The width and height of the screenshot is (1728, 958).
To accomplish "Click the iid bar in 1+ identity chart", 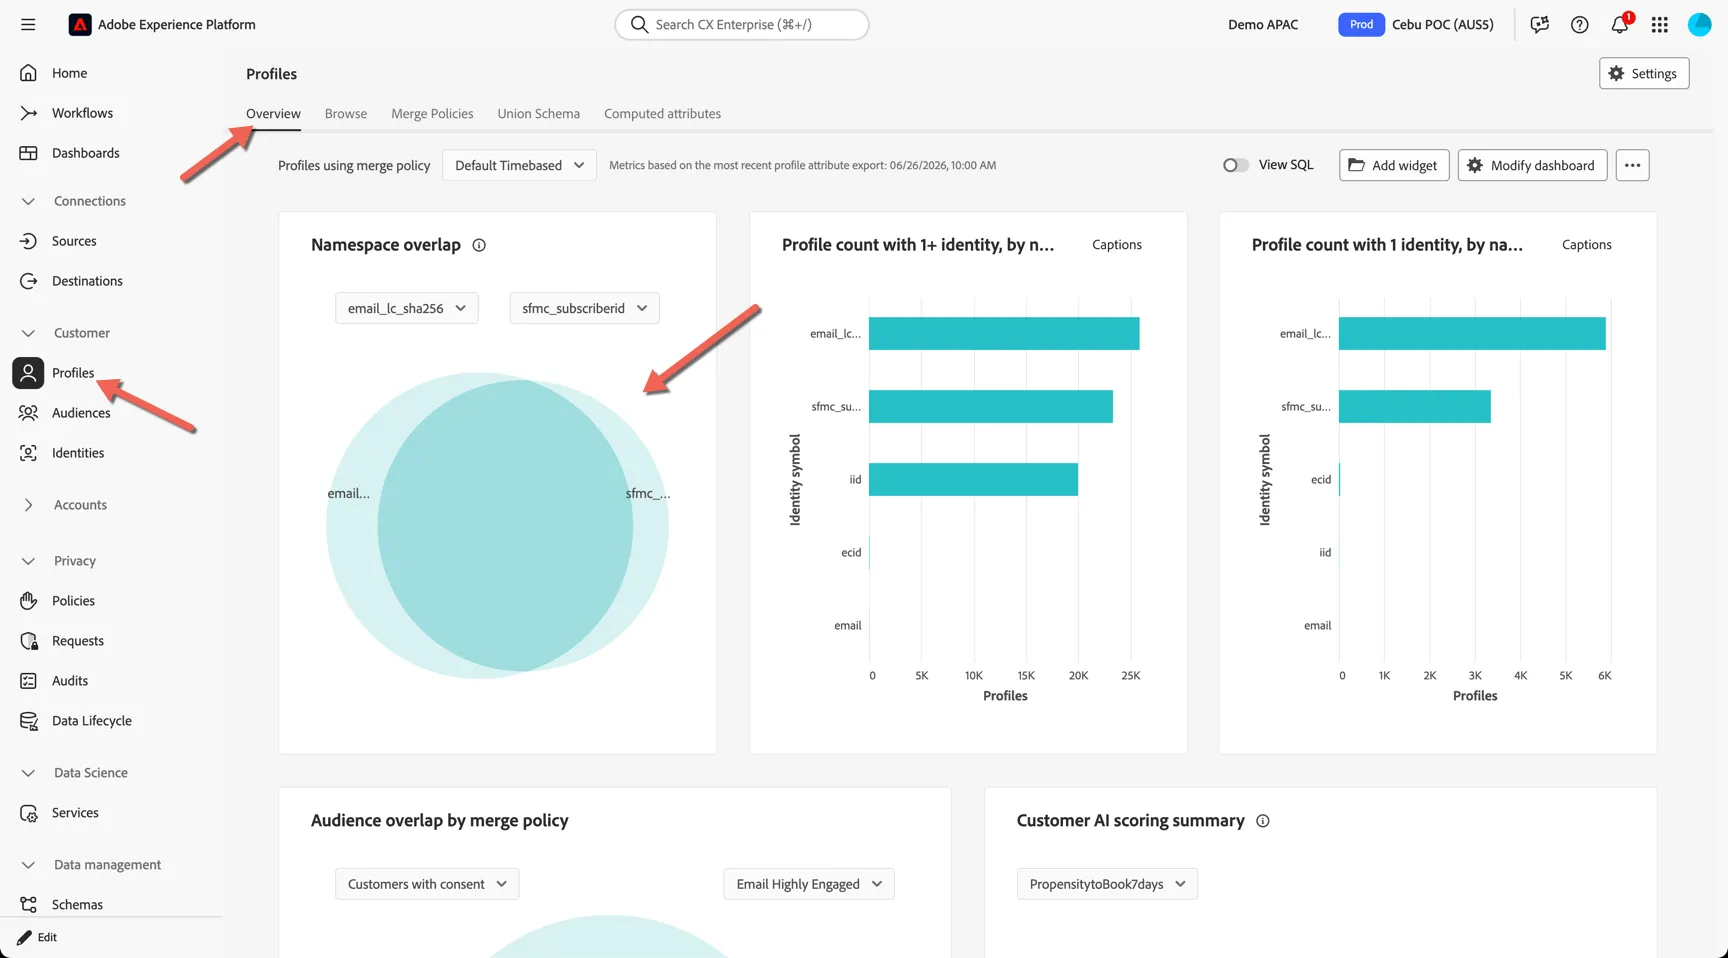I will (973, 480).
